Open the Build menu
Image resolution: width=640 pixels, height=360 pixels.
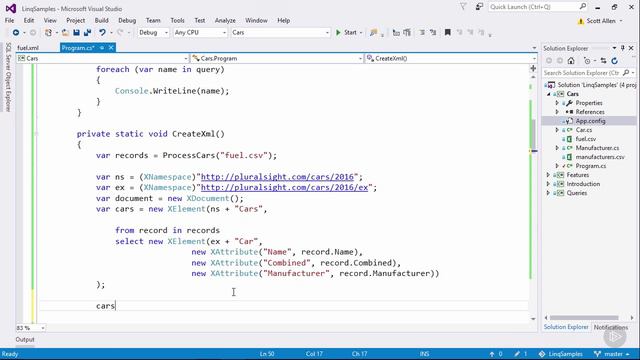pyautogui.click(x=102, y=20)
